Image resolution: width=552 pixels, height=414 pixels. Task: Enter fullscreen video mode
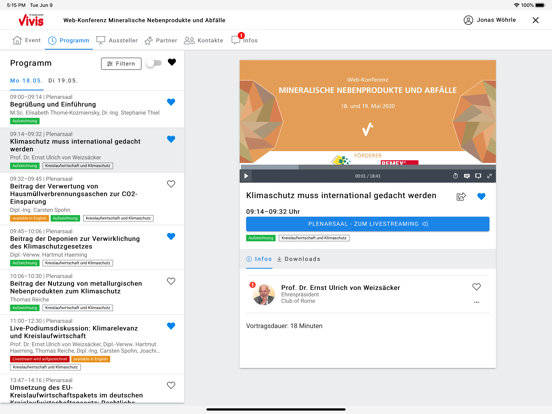[489, 176]
